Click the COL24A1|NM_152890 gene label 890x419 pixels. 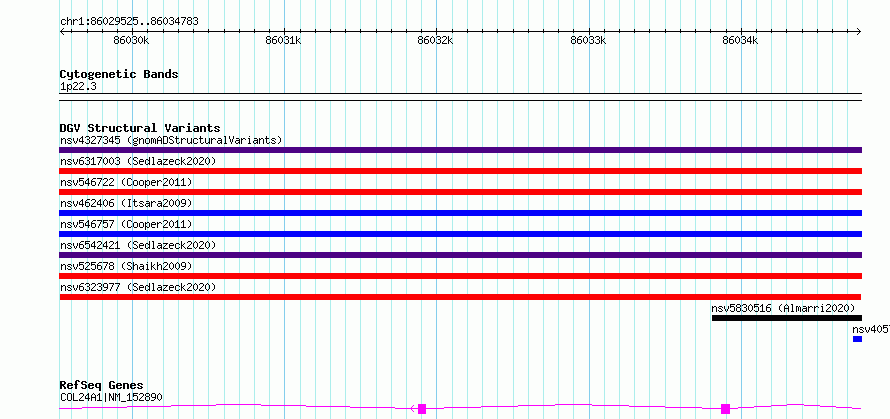[111, 397]
